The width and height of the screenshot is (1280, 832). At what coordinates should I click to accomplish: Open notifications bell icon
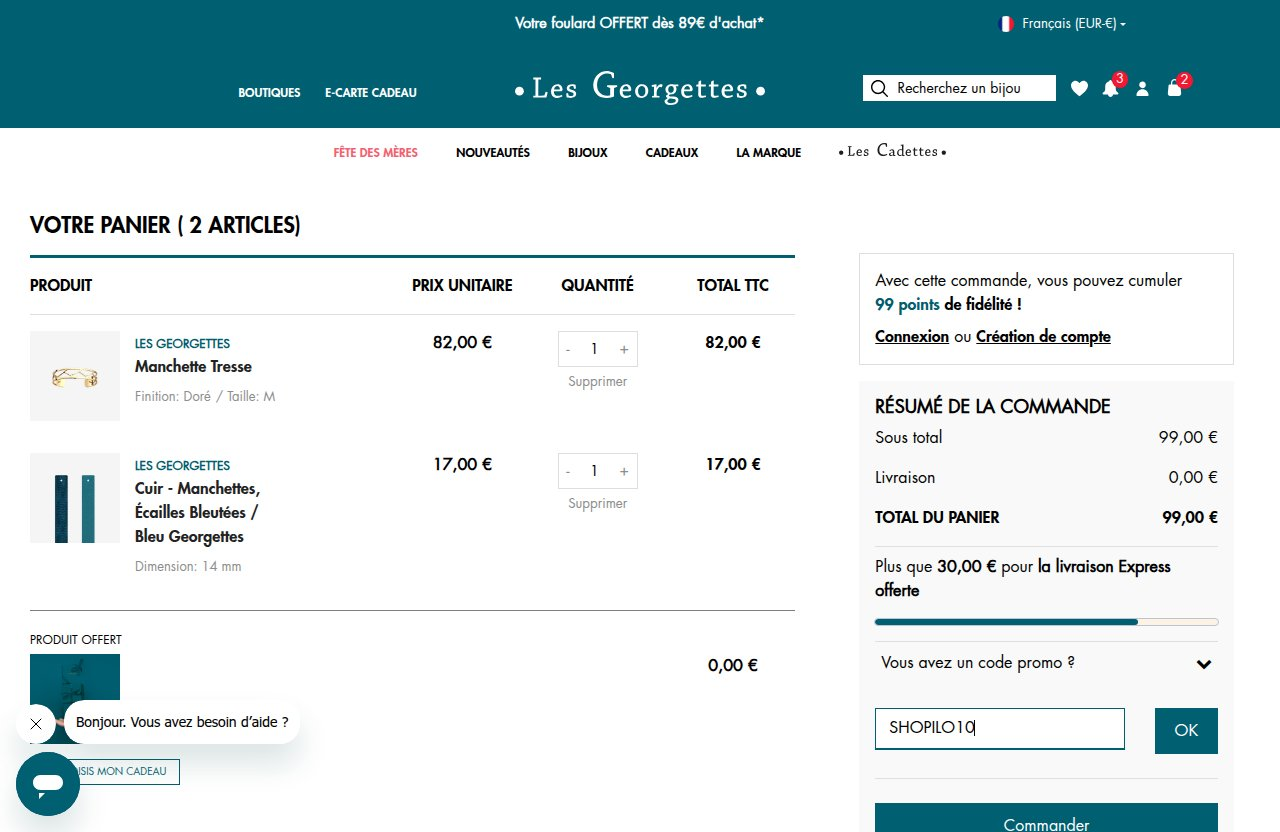(x=1110, y=88)
